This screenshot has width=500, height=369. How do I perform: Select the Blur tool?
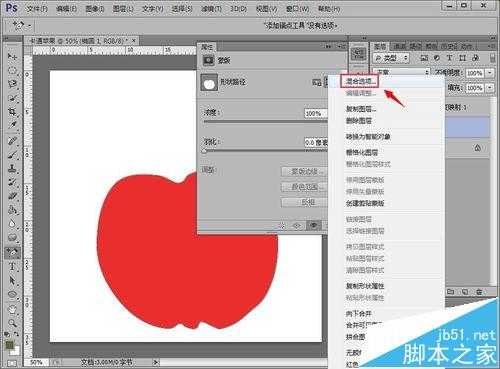(x=12, y=223)
